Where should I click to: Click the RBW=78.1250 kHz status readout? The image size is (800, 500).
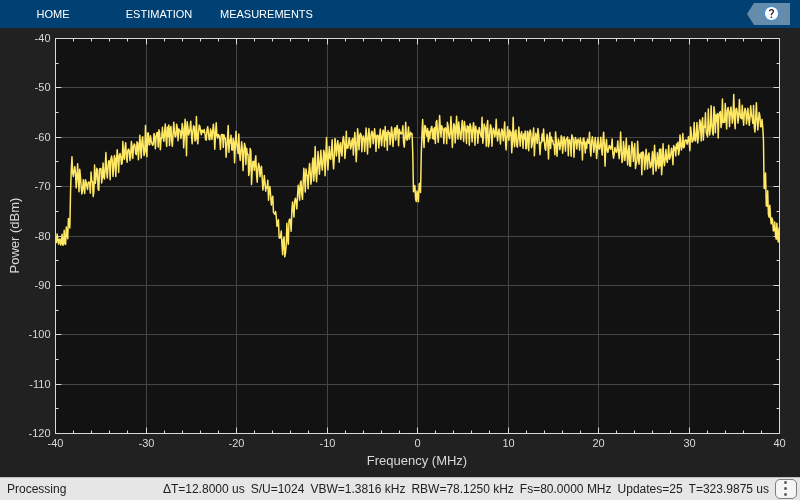(x=462, y=489)
